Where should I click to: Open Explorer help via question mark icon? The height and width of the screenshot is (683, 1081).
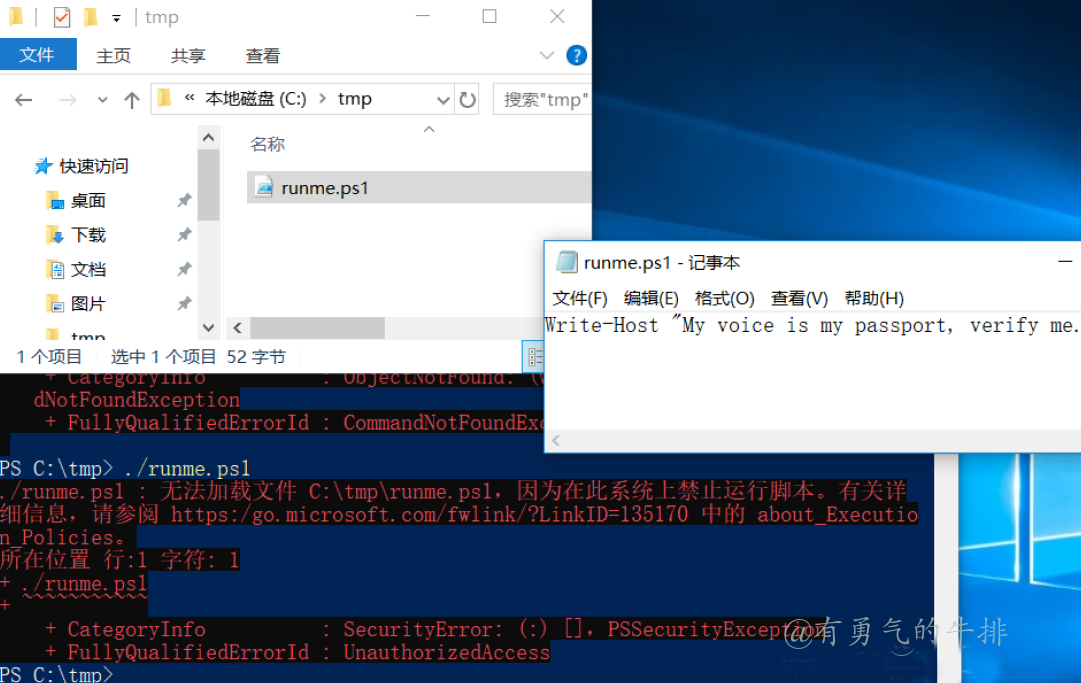pyautogui.click(x=577, y=55)
